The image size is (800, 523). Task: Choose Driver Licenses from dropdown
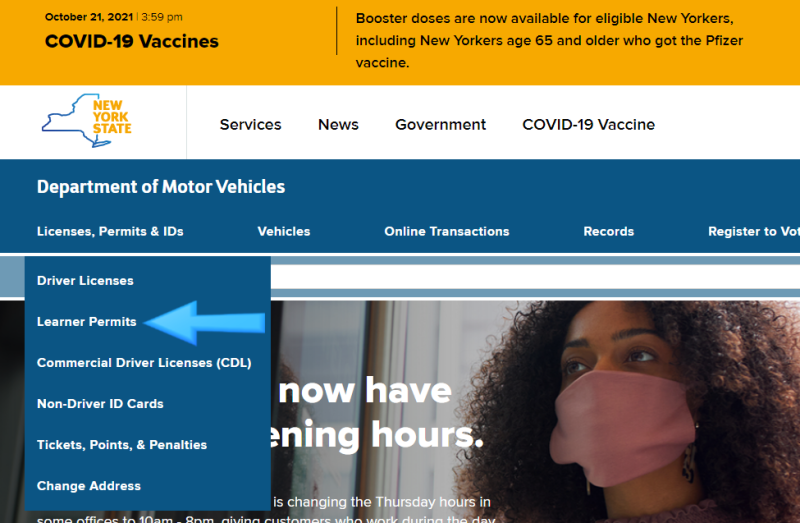click(85, 281)
